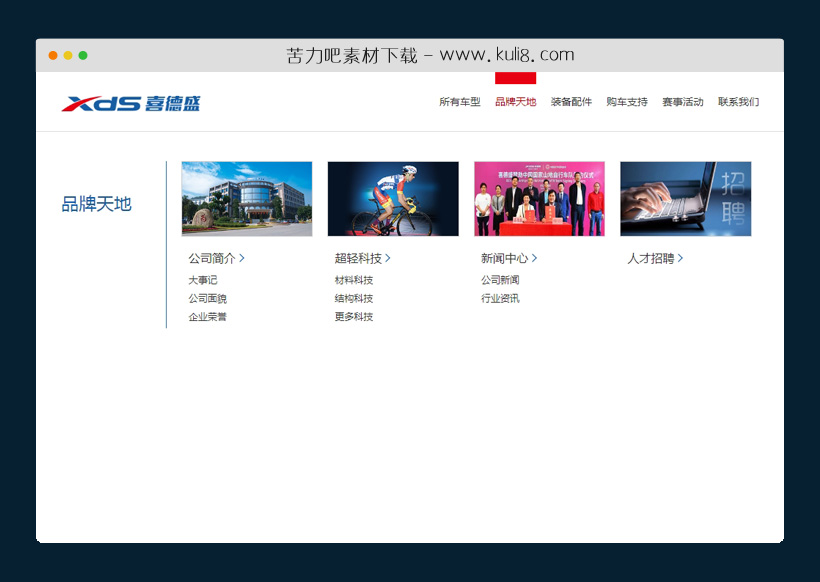Open the 所有车型 menu item

click(x=458, y=101)
